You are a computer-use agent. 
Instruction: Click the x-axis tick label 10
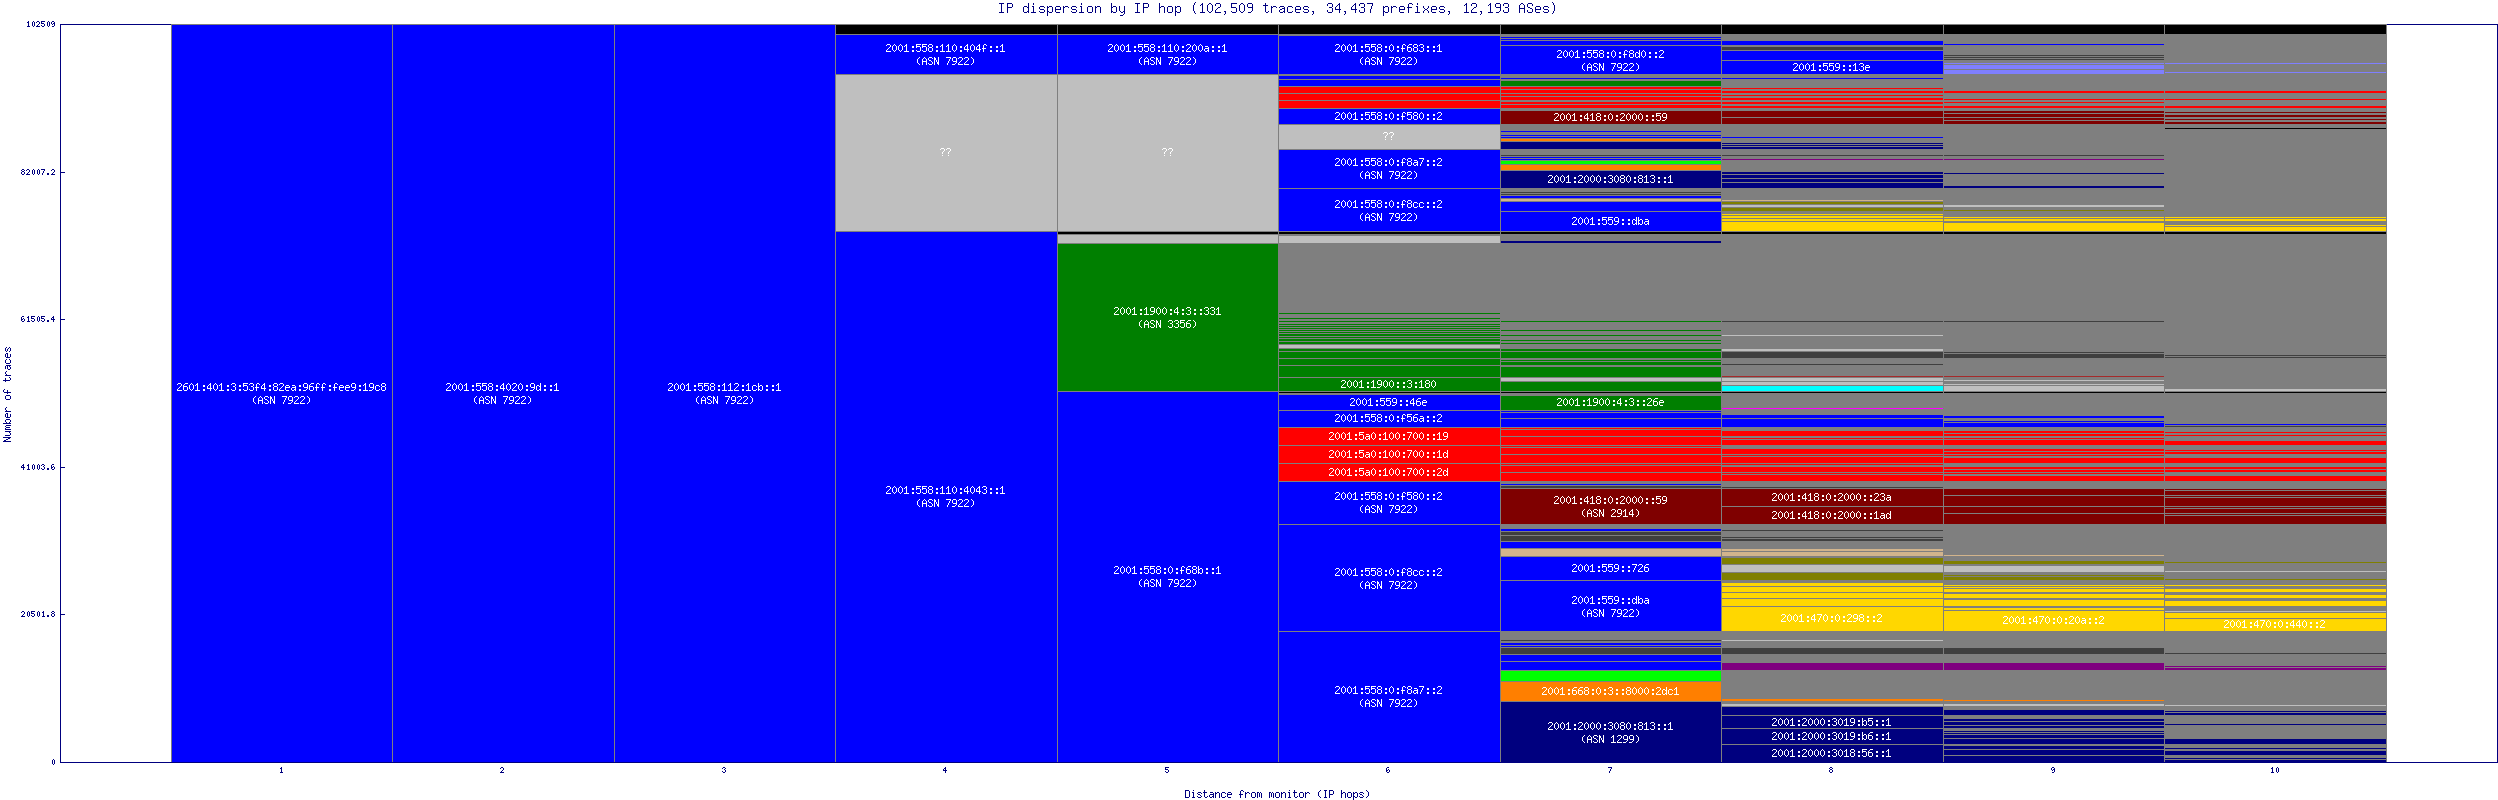pyautogui.click(x=2274, y=770)
